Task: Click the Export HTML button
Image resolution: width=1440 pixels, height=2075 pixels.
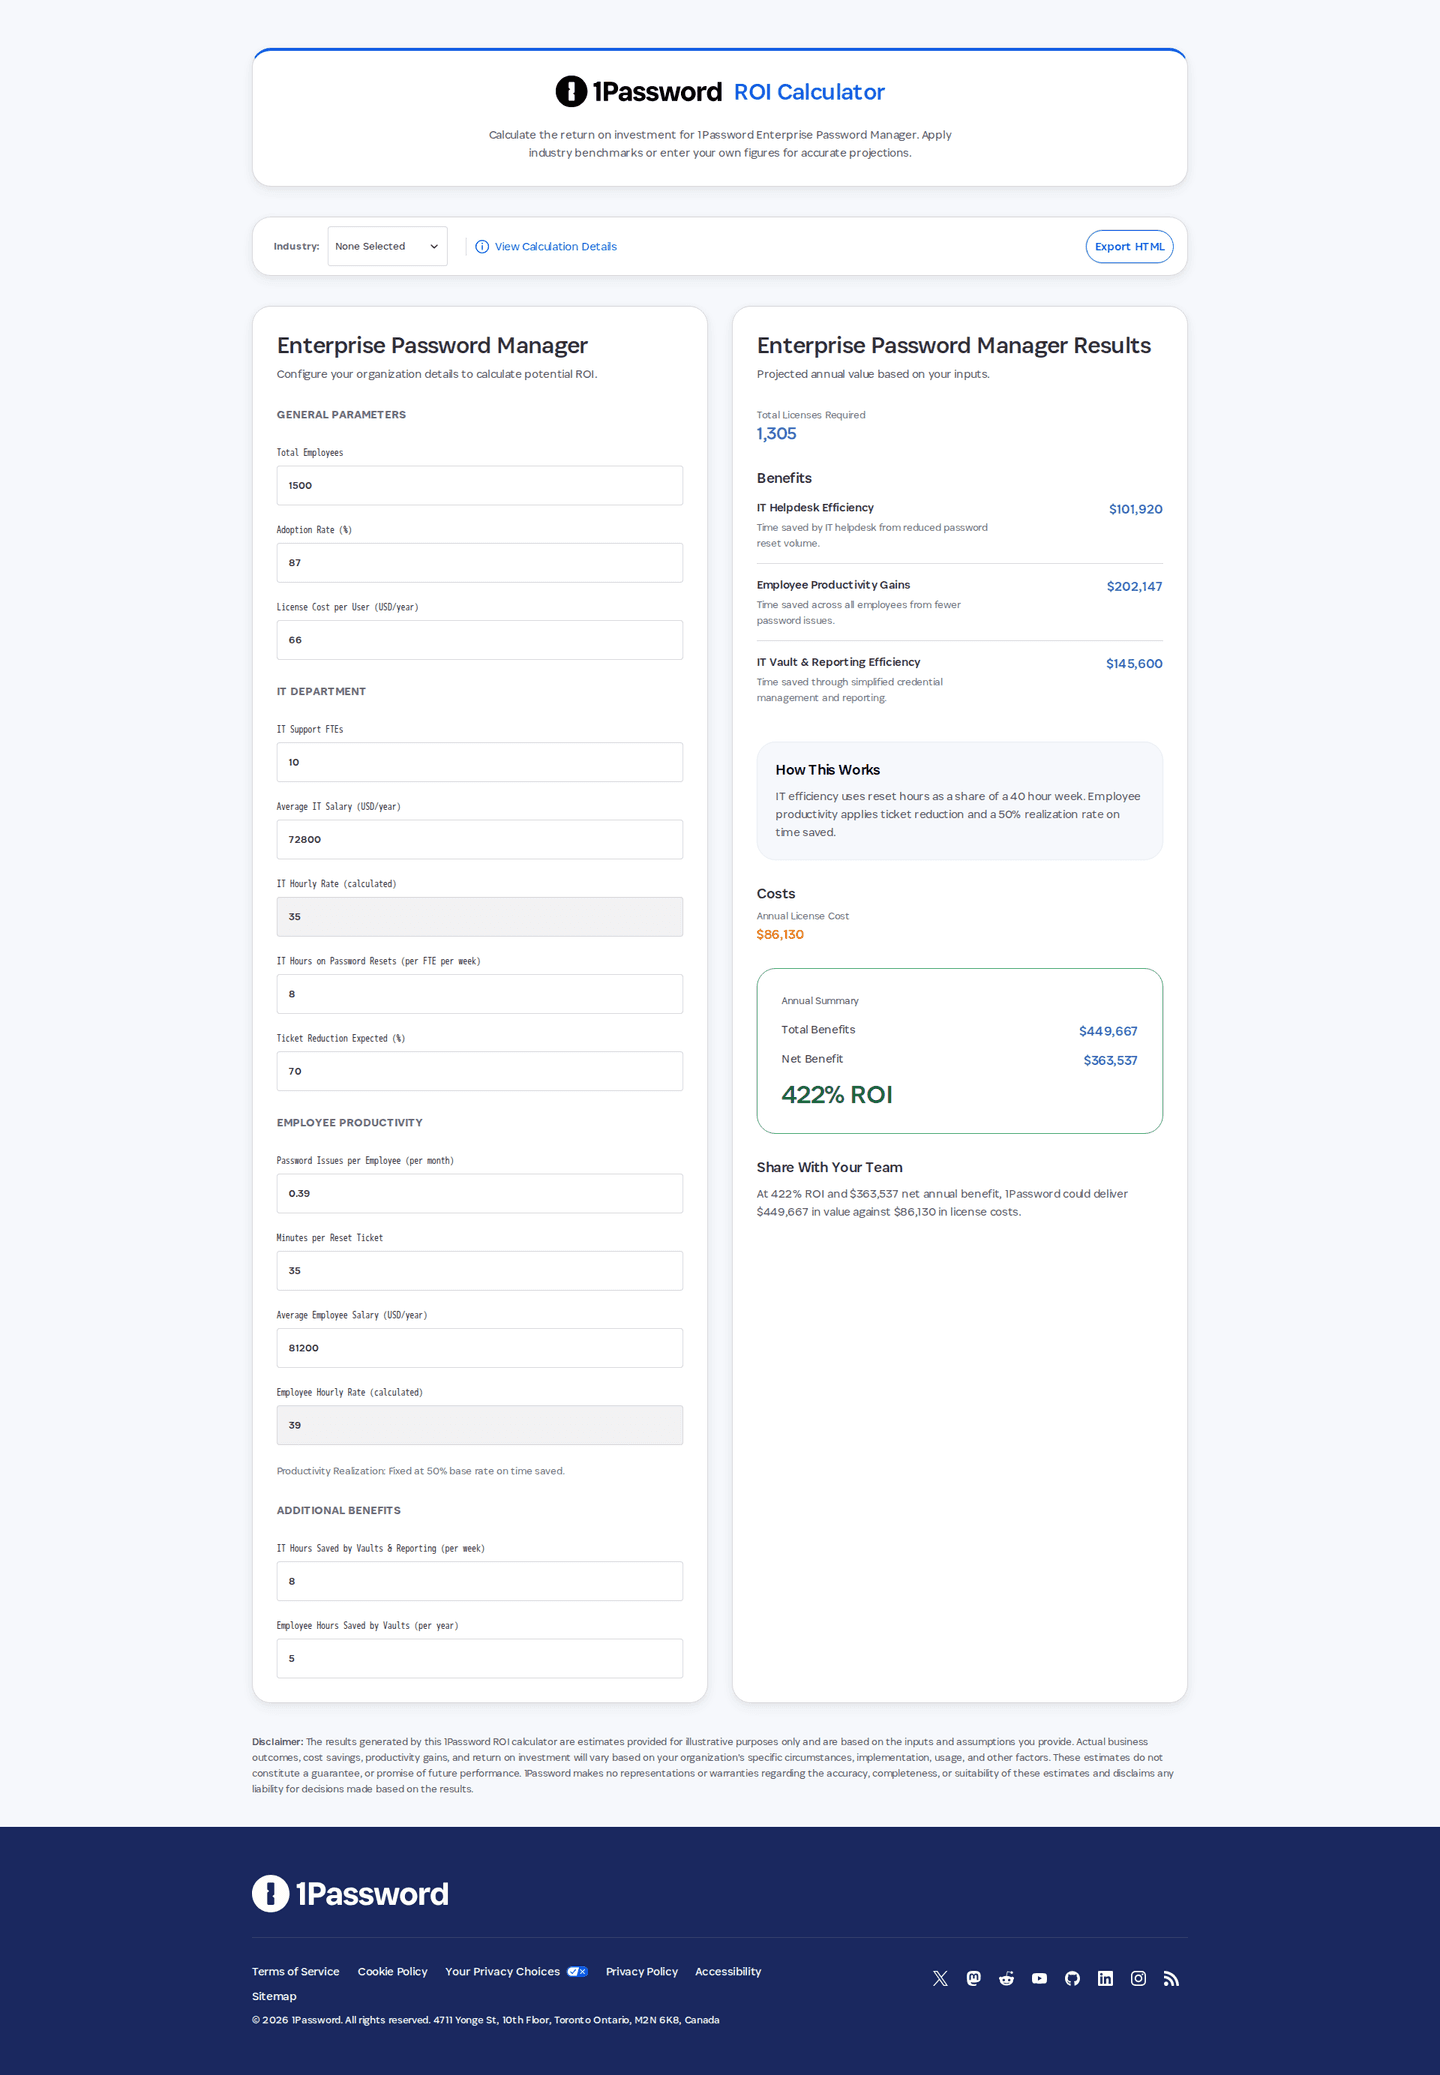Action: tap(1129, 247)
